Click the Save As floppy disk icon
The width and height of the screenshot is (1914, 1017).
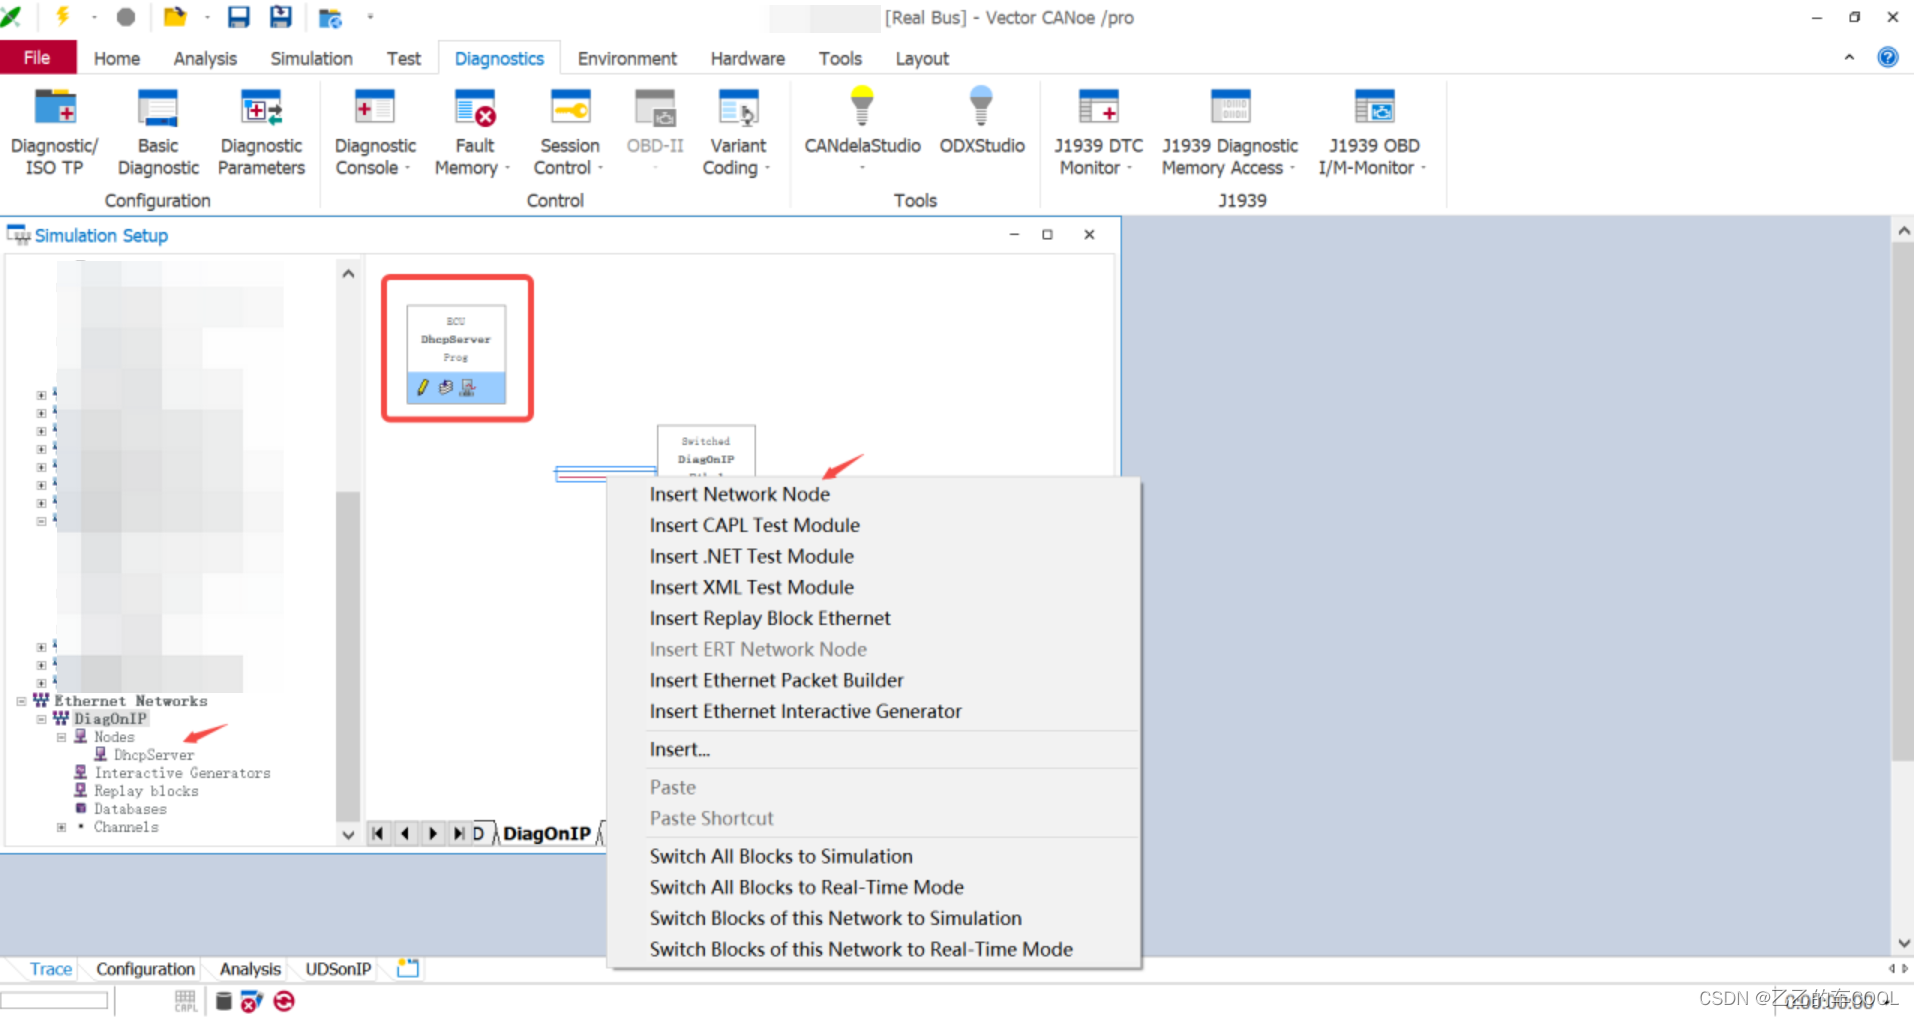281,17
